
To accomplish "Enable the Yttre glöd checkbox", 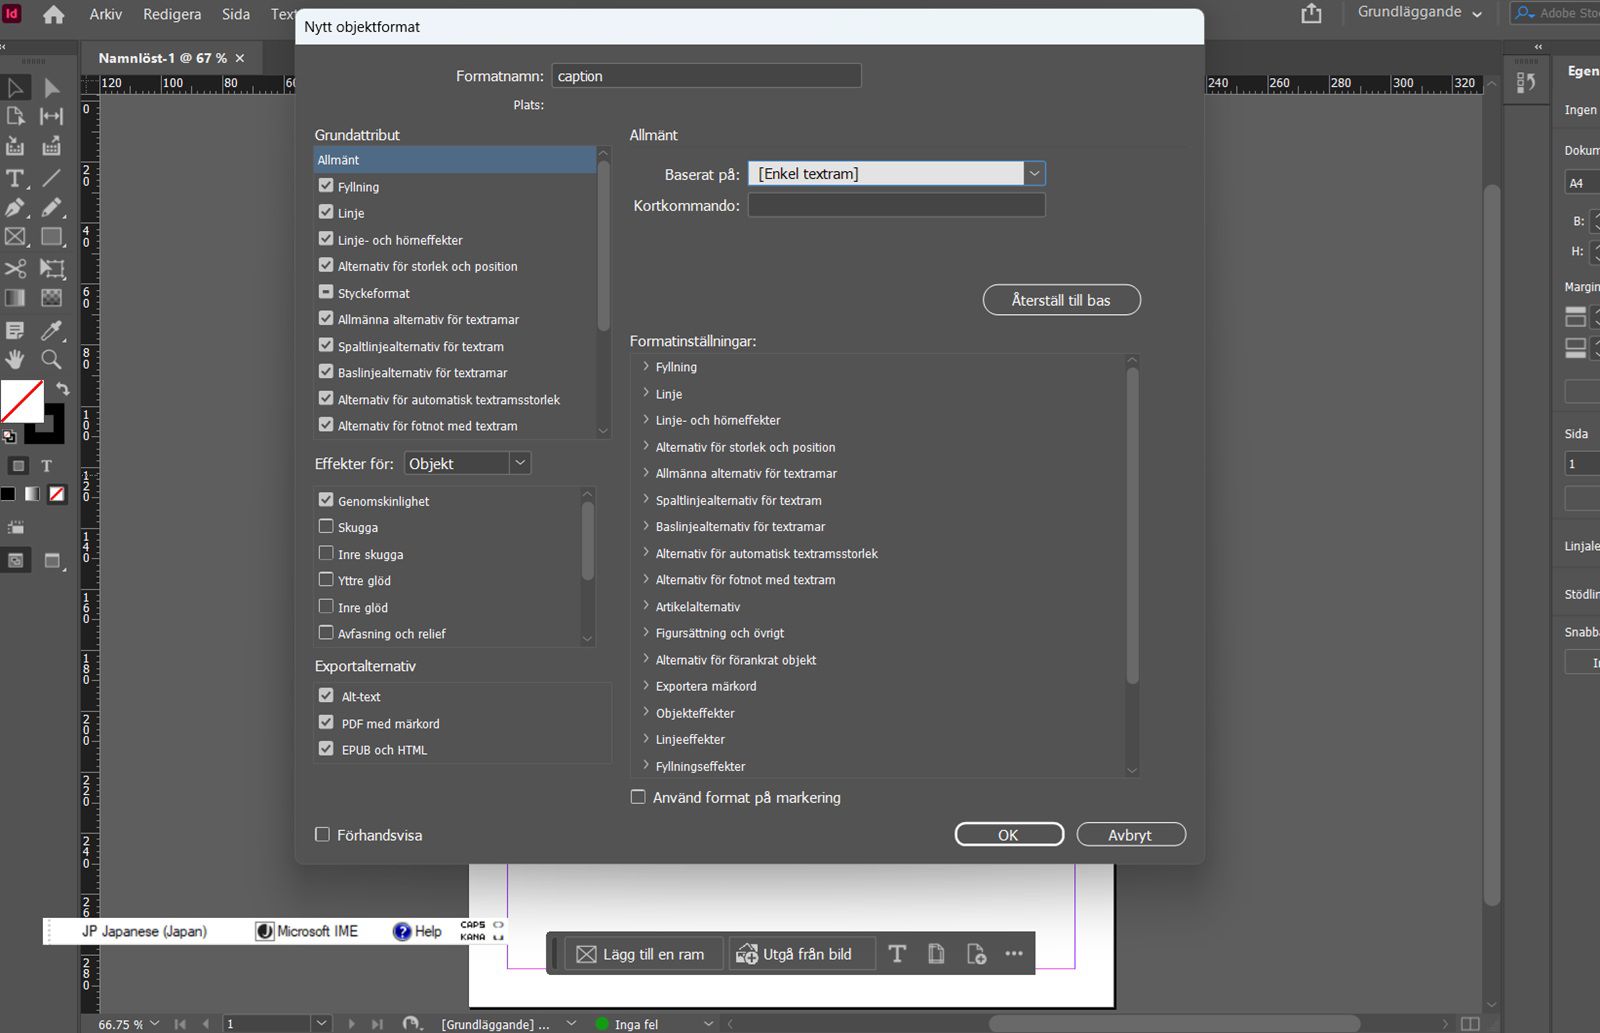I will pos(326,579).
